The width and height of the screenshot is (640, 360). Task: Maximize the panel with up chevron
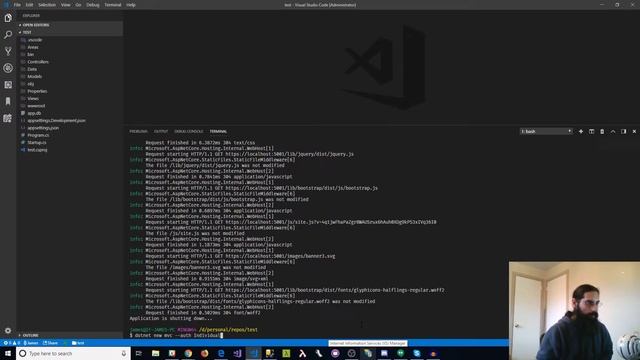click(613, 131)
